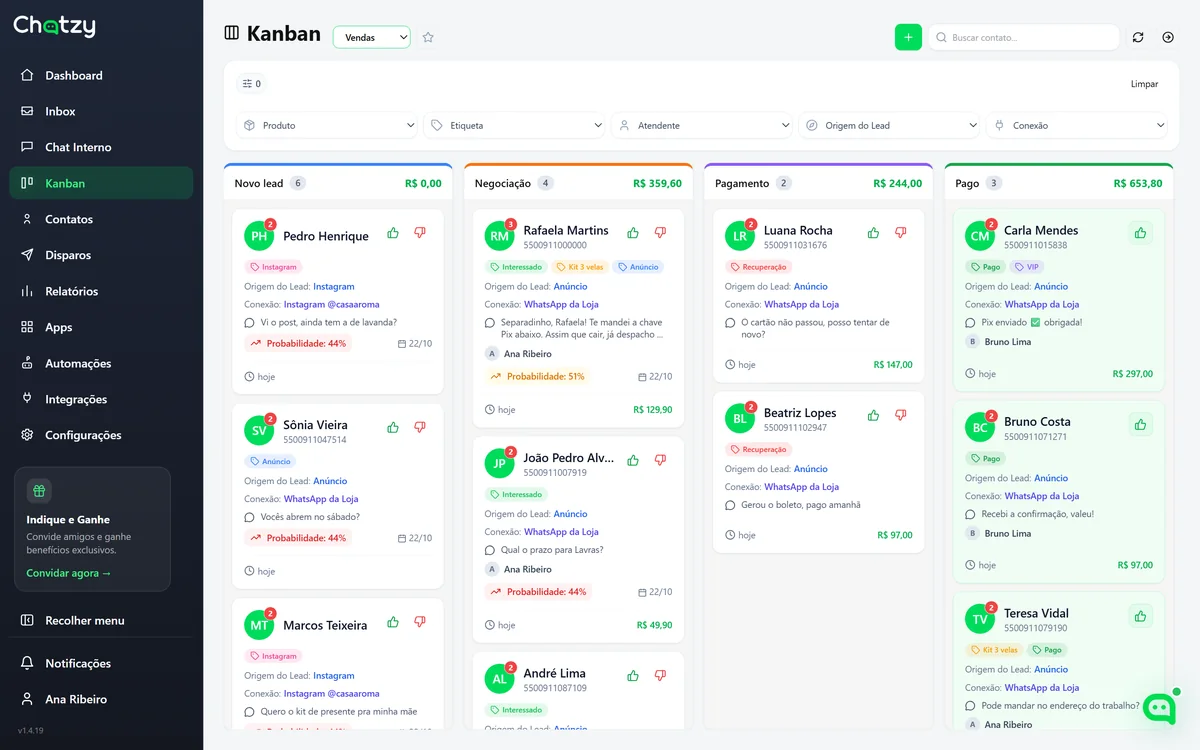
Task: Thumbs up Marcos Teixeira card
Action: point(393,622)
